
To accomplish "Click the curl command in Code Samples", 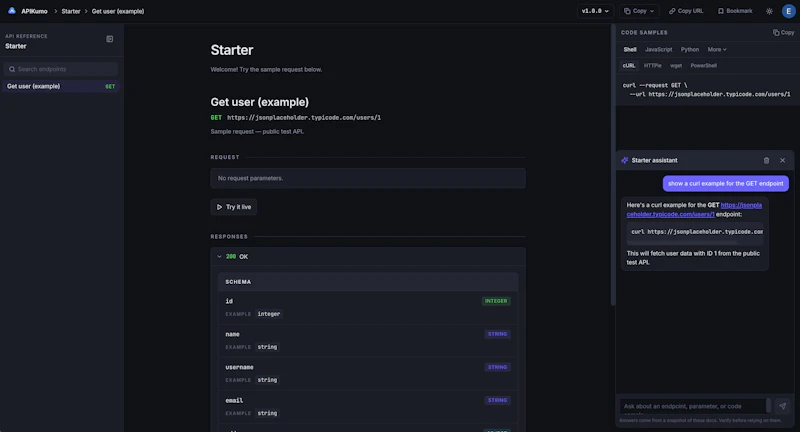I will point(706,90).
